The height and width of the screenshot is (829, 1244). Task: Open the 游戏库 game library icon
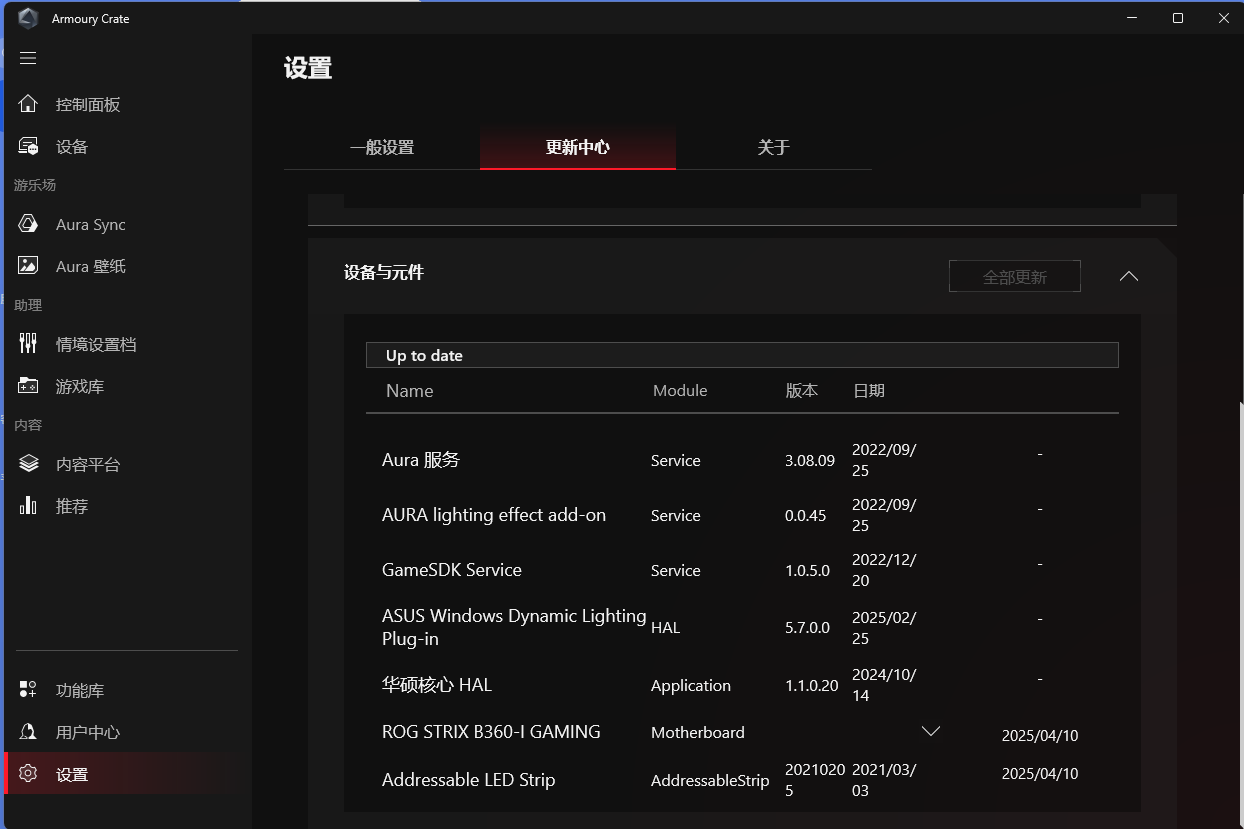[x=28, y=386]
